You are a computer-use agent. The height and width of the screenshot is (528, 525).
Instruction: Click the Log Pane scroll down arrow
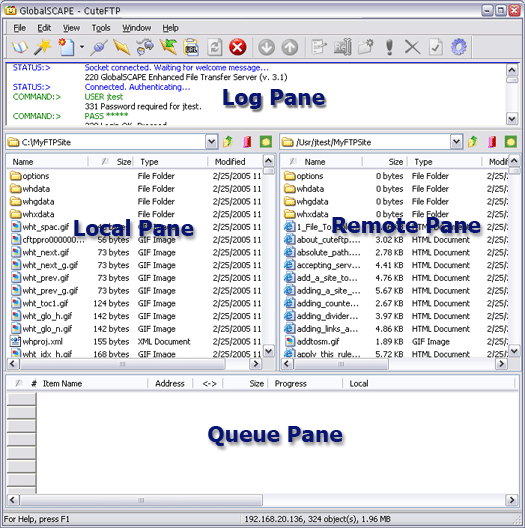(x=512, y=119)
